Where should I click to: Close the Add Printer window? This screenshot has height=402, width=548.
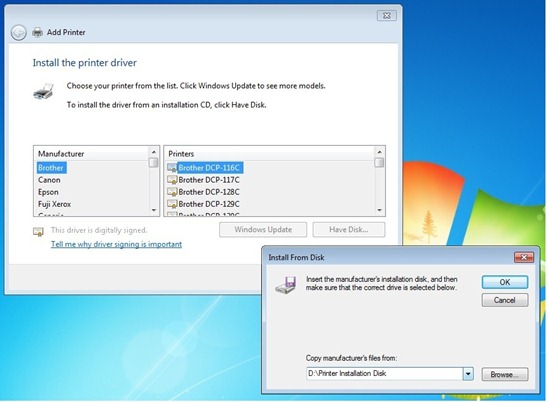point(387,16)
